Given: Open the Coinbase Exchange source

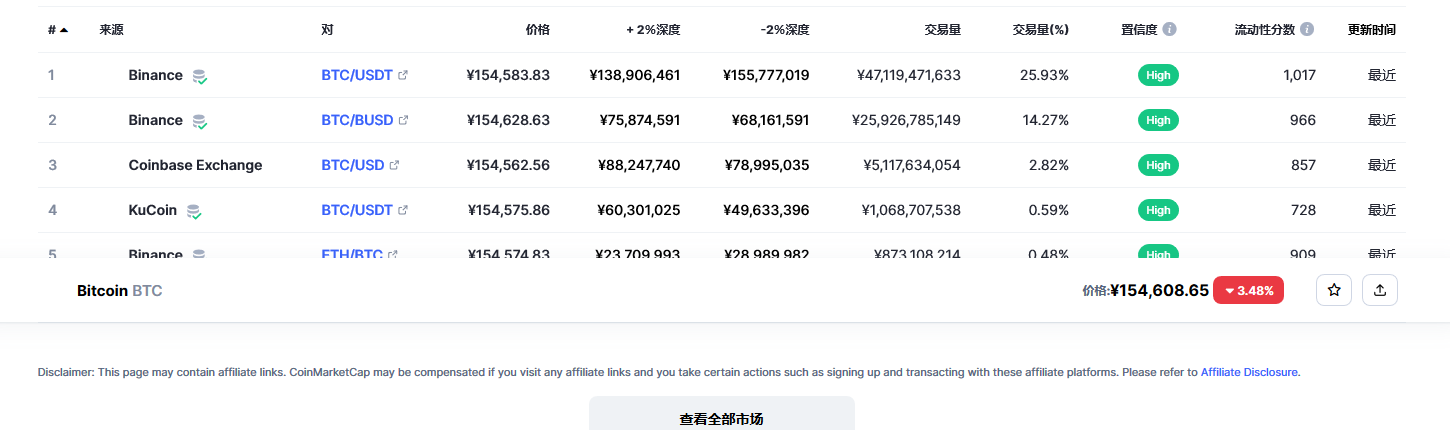Looking at the screenshot, I should [x=195, y=165].
